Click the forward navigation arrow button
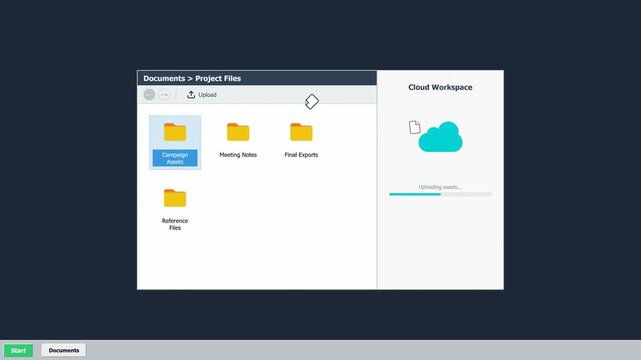Screen dimensions: 641x360 pos(164,95)
